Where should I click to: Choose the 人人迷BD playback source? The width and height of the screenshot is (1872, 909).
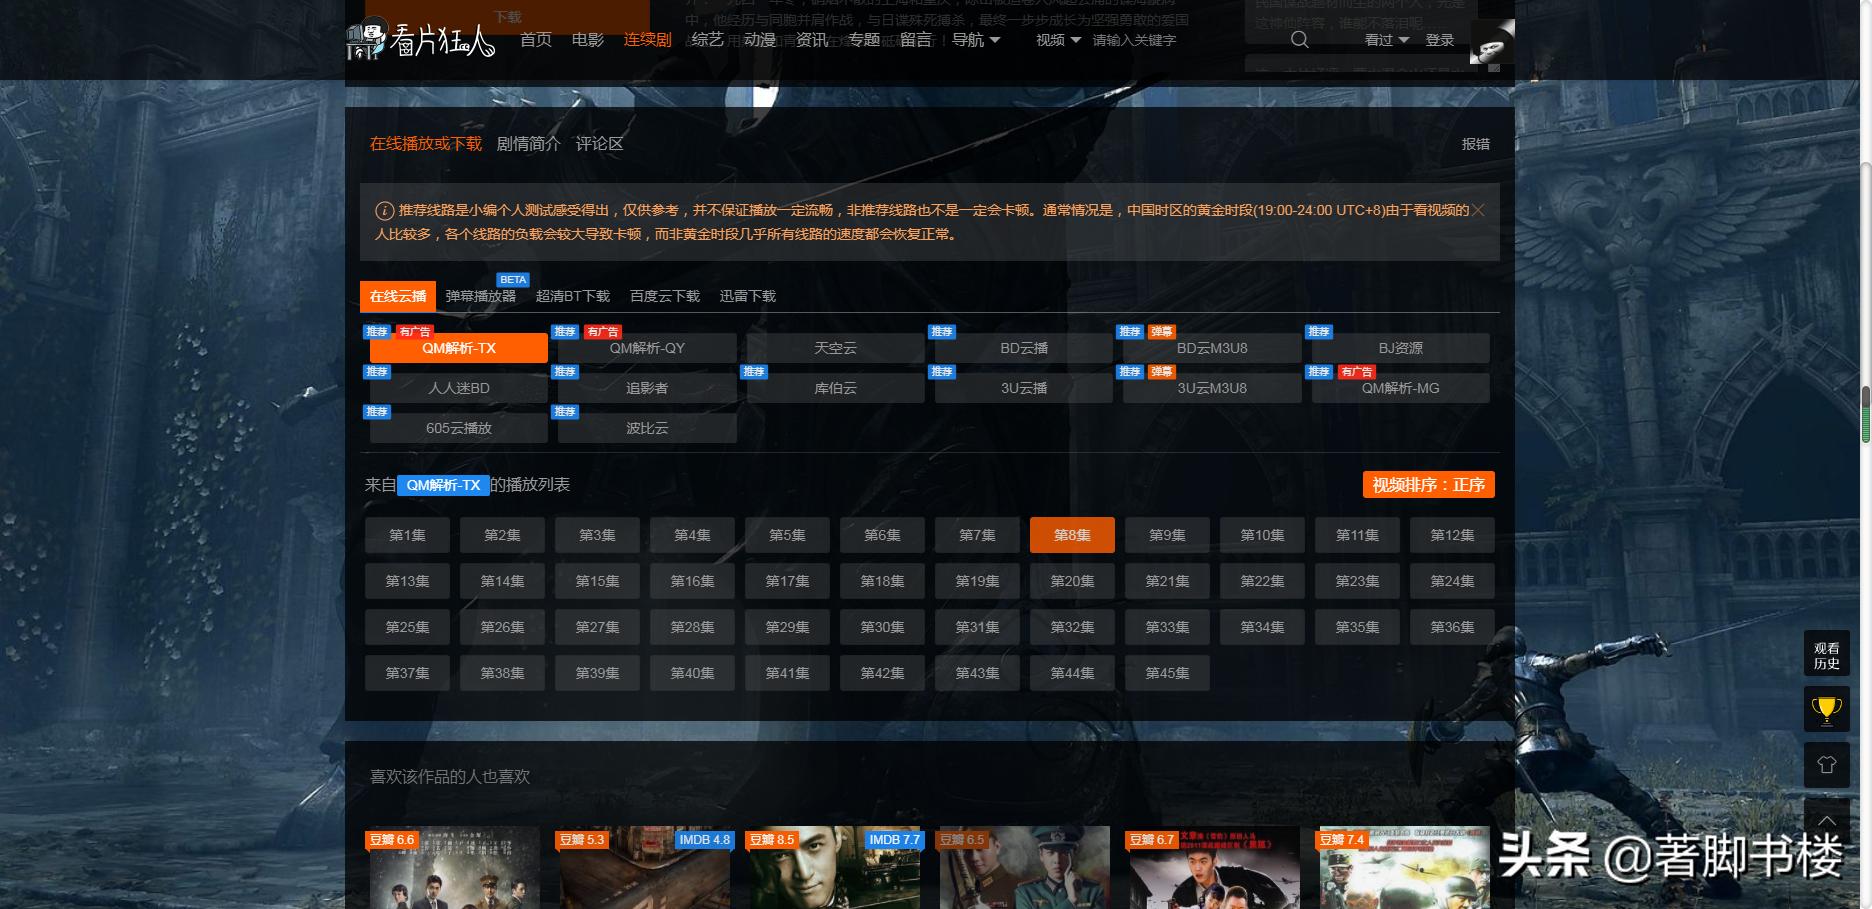[459, 388]
